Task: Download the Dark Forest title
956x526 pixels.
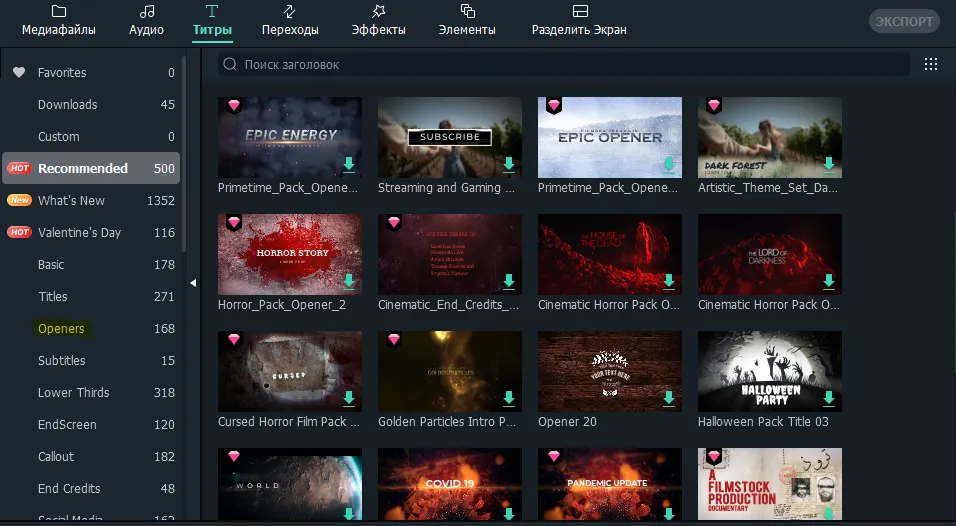Action: (x=829, y=164)
